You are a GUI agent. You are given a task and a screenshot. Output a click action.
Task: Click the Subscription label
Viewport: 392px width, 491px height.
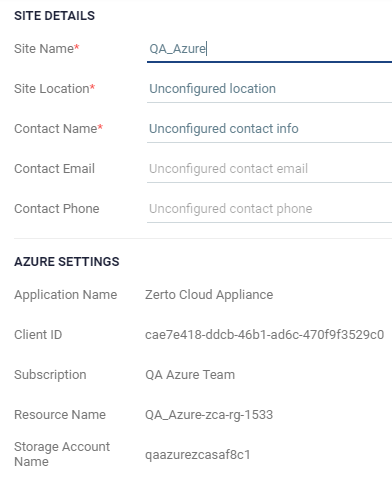tap(50, 375)
